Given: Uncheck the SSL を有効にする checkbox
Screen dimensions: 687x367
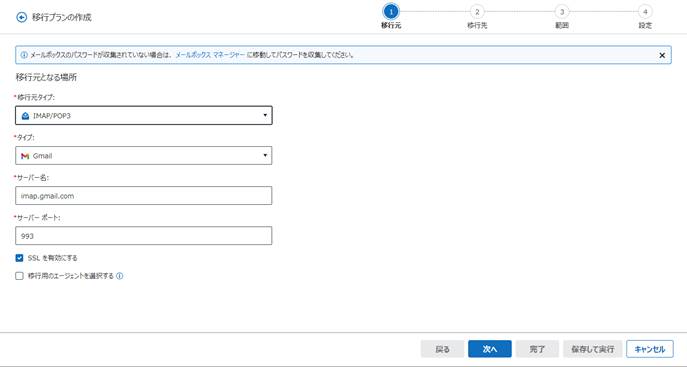Looking at the screenshot, I should coord(19,258).
